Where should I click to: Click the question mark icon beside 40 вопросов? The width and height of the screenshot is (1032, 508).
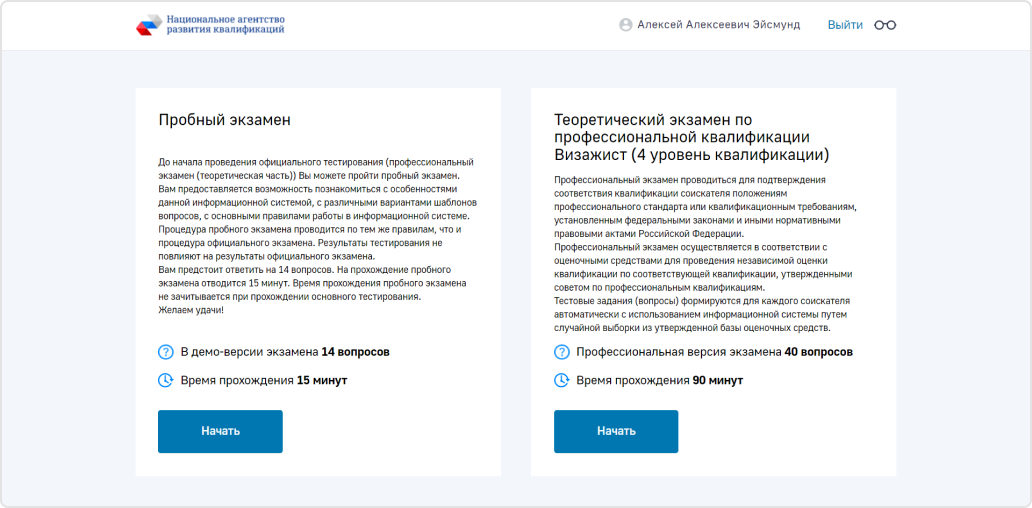561,352
